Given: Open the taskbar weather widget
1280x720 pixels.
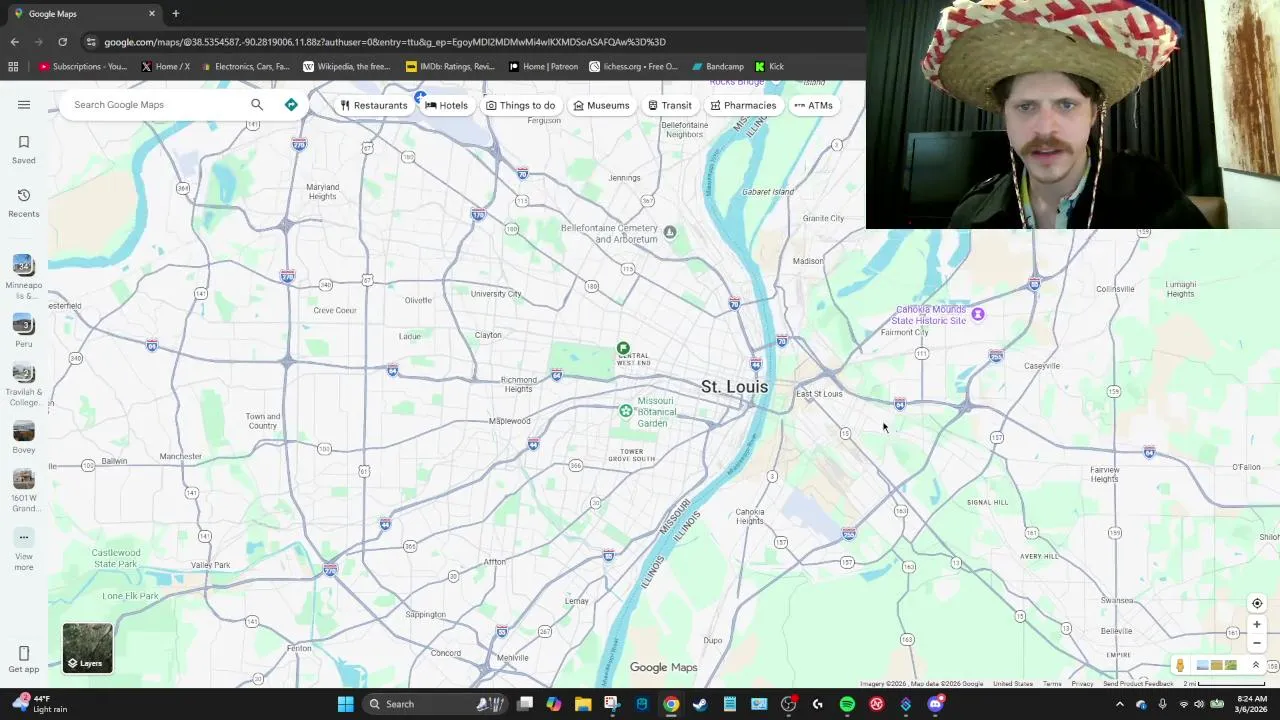Looking at the screenshot, I should (x=40, y=704).
